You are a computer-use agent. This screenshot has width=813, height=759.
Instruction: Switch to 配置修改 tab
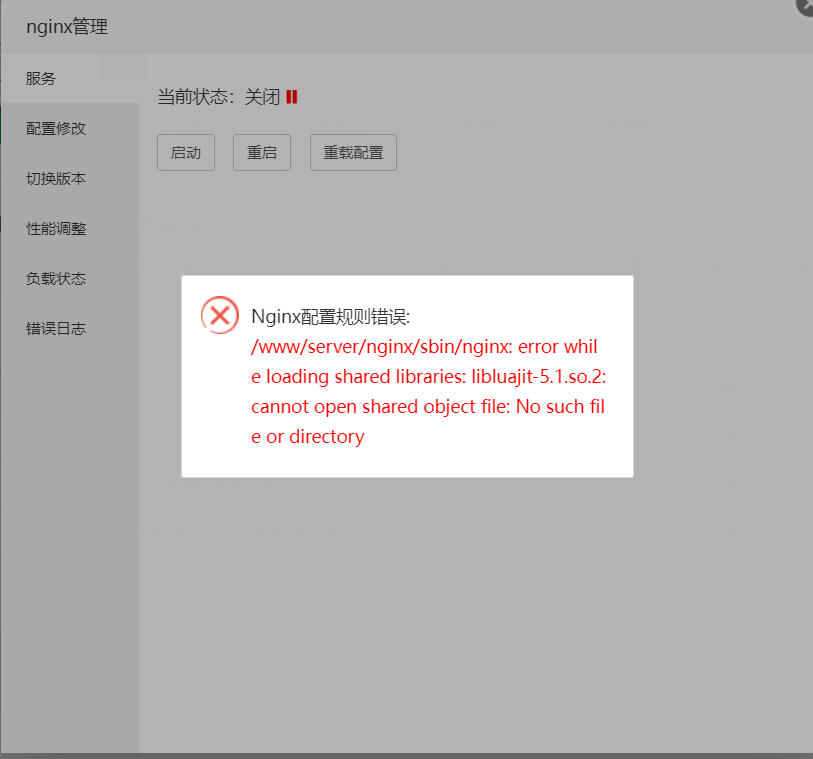tap(69, 129)
